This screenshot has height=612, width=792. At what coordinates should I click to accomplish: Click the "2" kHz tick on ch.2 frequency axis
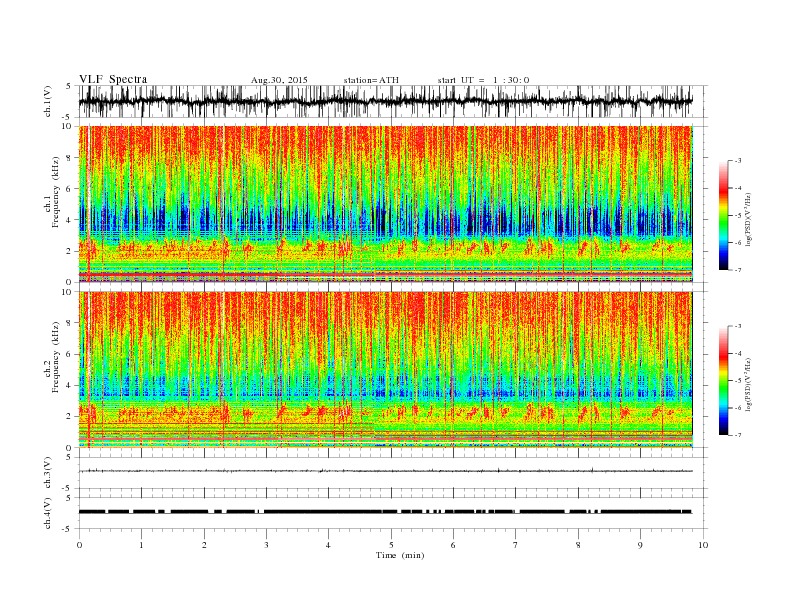point(70,417)
